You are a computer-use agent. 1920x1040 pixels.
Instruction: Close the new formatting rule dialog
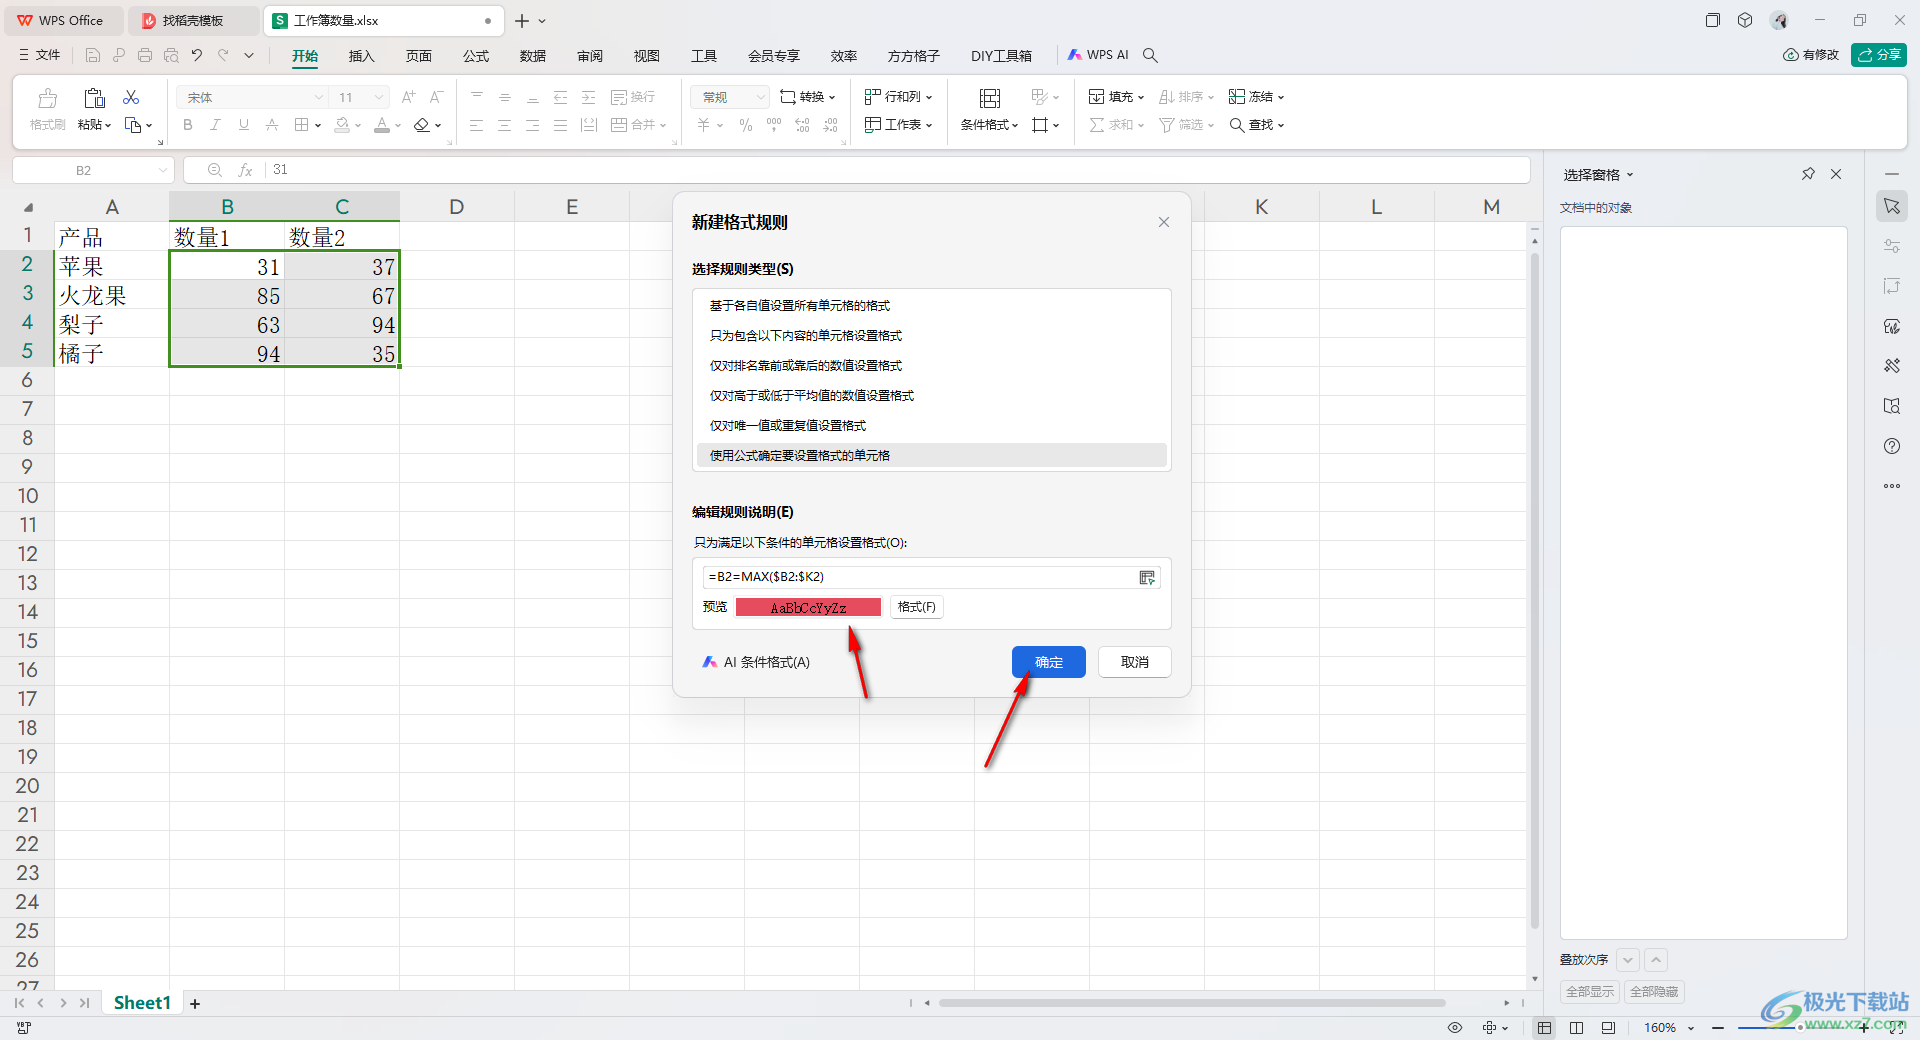[x=1164, y=222]
